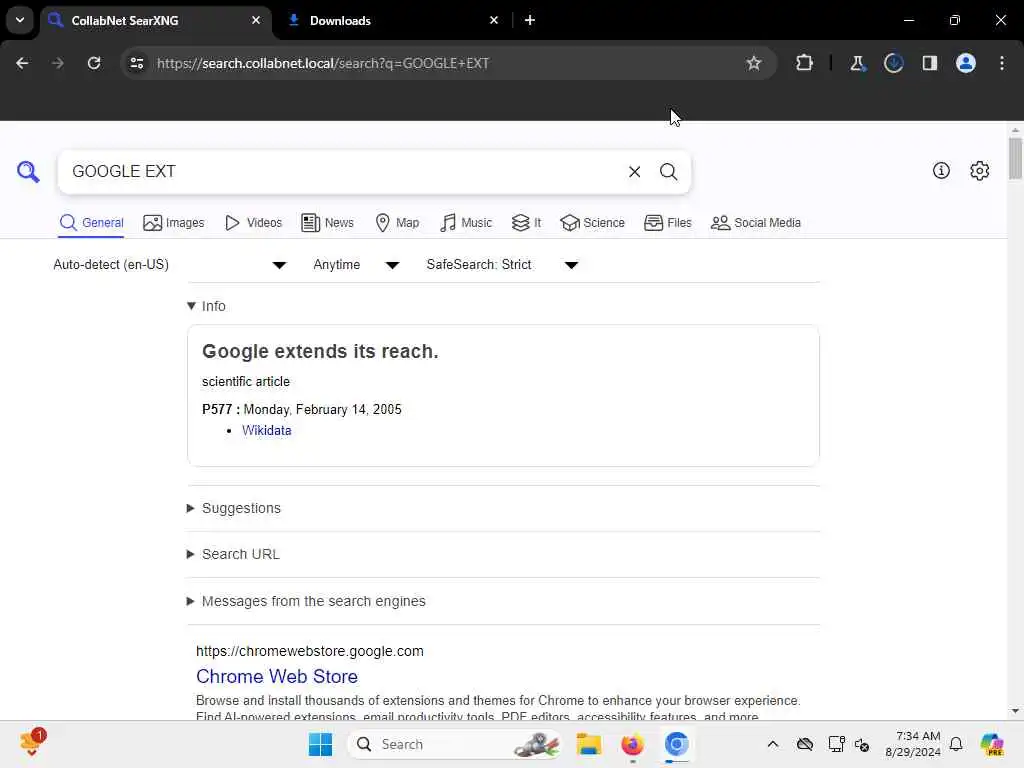Switch to Music search category
The image size is (1024, 768).
466,223
